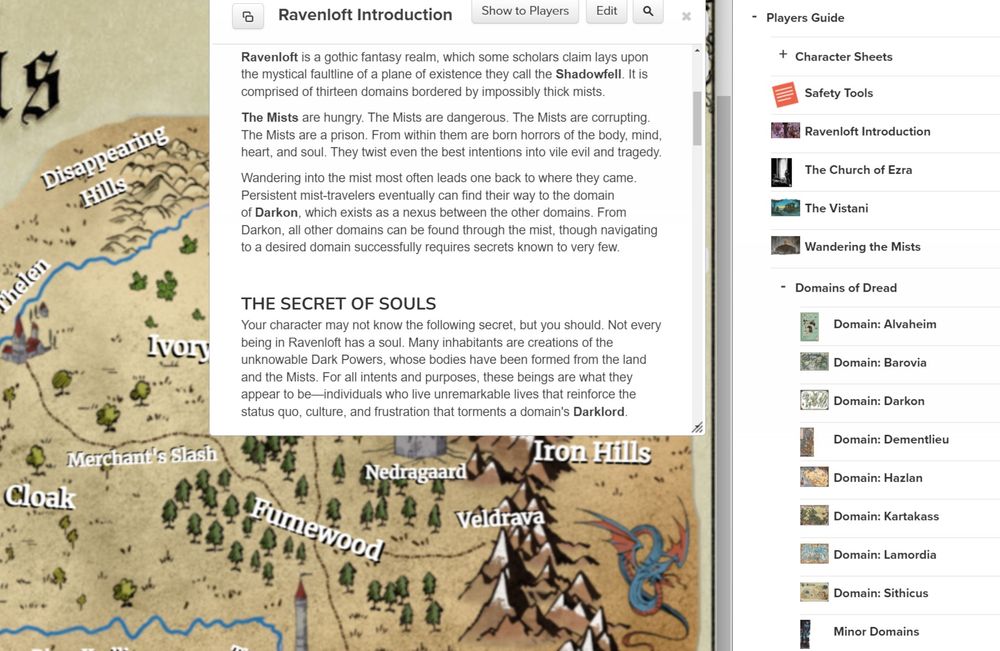
Task: Collapse the Domains of Dread folder
Action: pos(783,287)
